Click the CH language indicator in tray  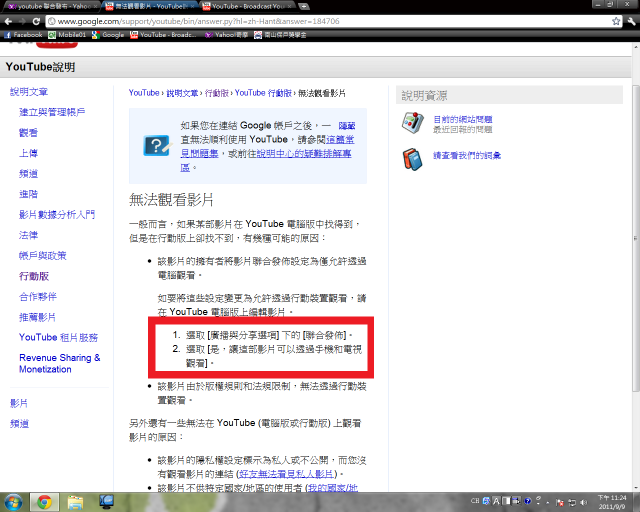475,501
